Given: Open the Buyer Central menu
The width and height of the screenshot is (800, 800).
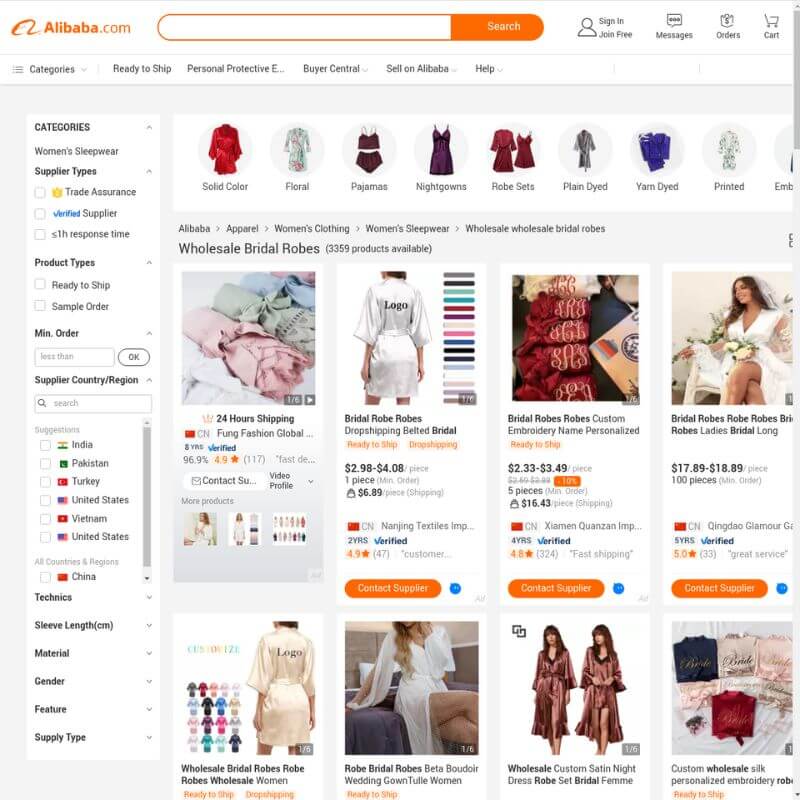Looking at the screenshot, I should 335,69.
